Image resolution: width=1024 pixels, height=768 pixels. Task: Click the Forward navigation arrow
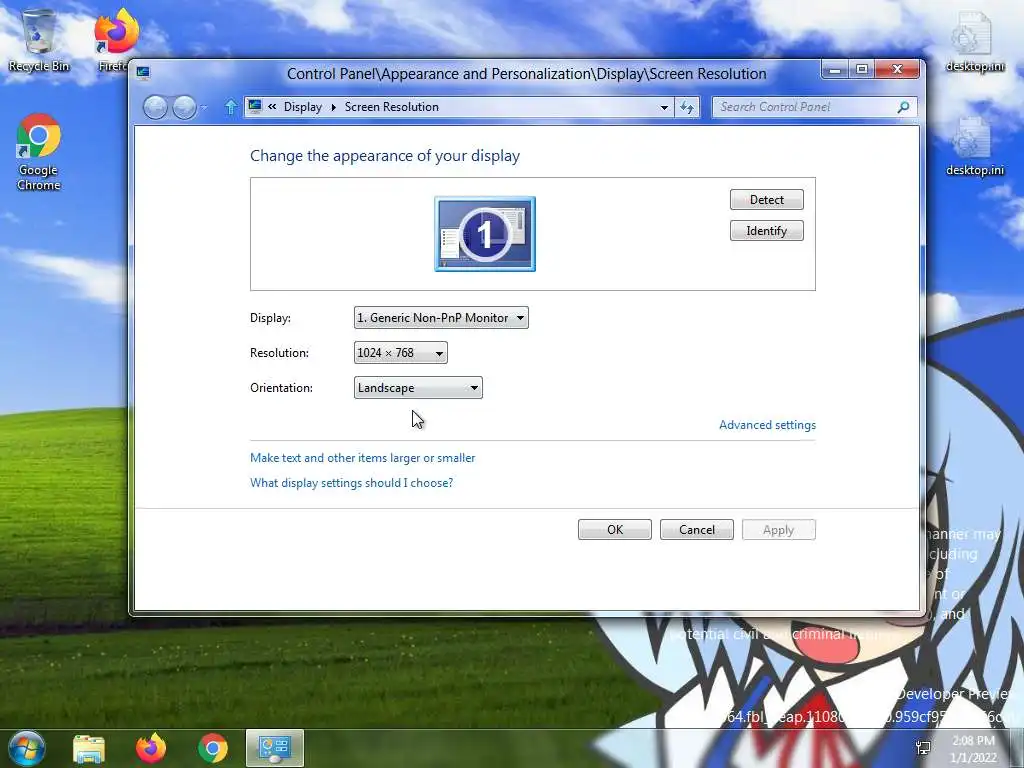pos(185,107)
